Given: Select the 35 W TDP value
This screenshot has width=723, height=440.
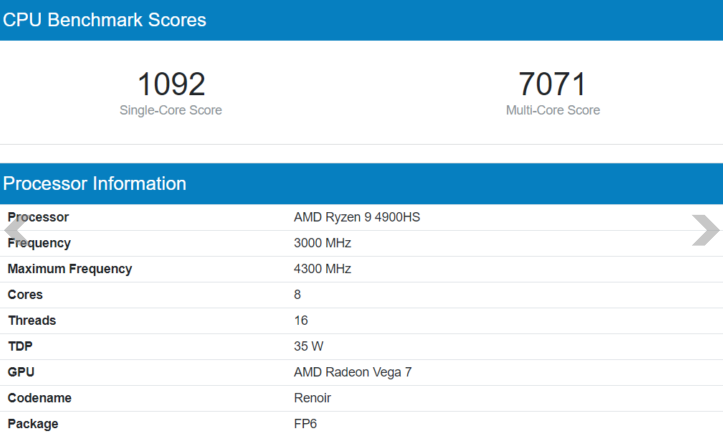Looking at the screenshot, I should (308, 346).
